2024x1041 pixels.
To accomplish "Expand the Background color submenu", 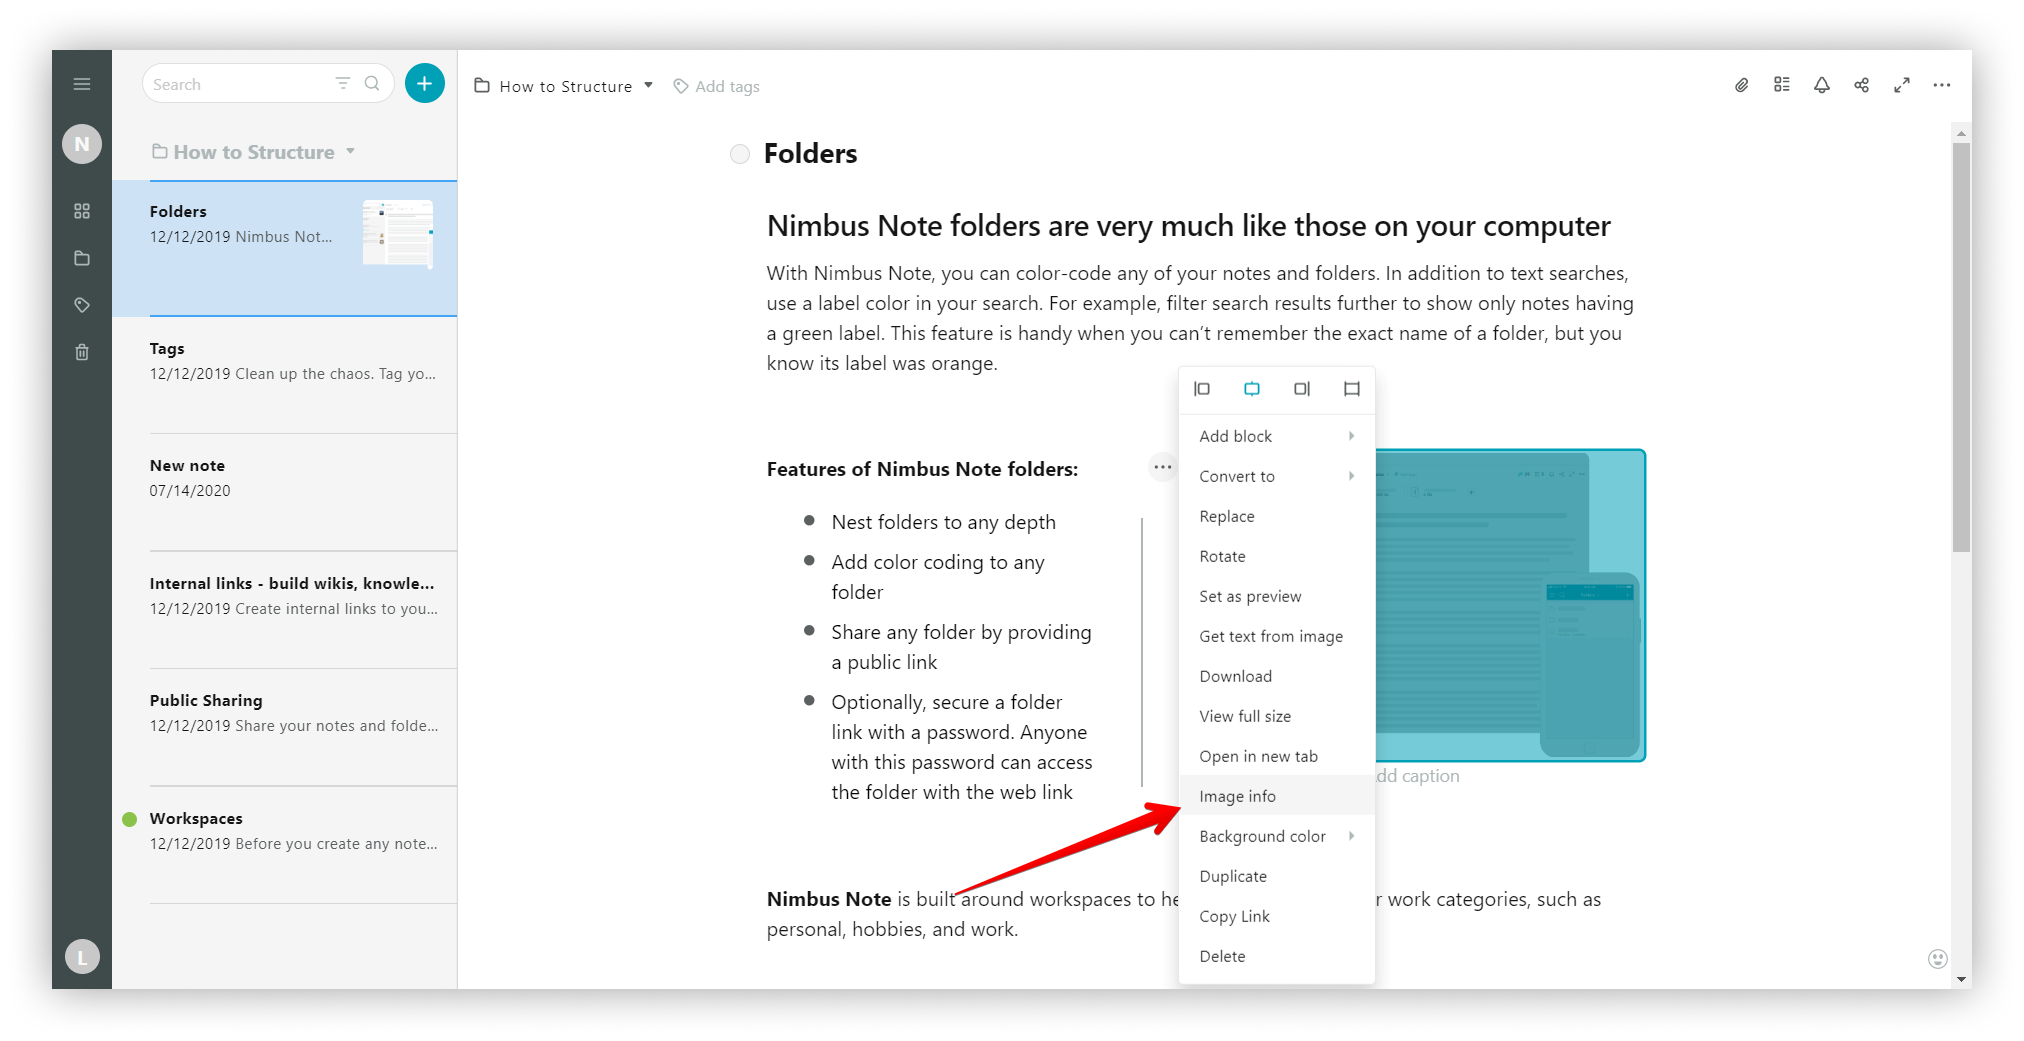I will 1277,836.
